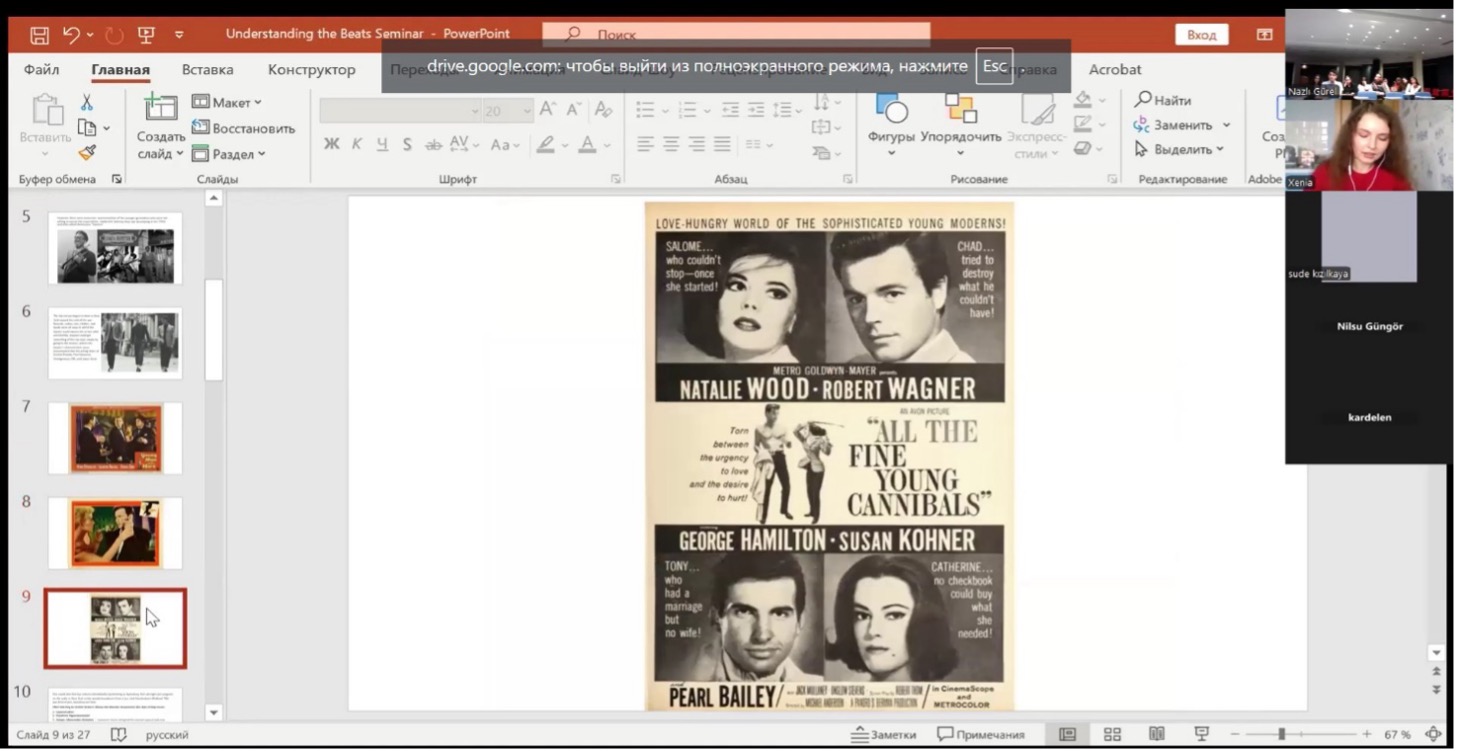Viewport: 1457px width, 751px height.
Task: Select slide 7 thumbnail
Action: coord(115,438)
